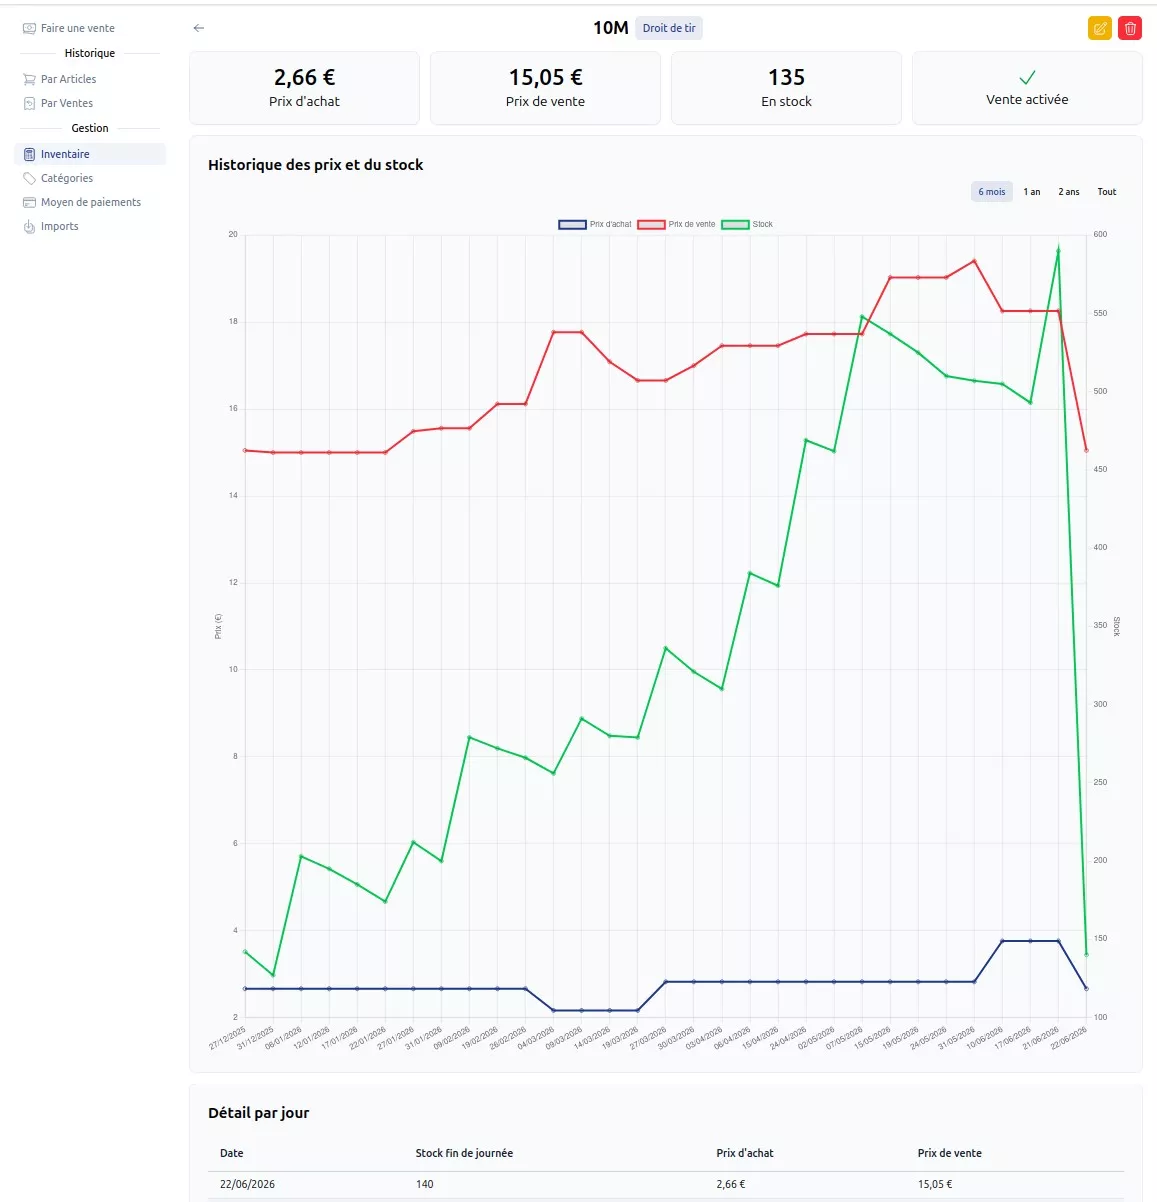1157x1202 pixels.
Task: Click the Catégories tag icon
Action: point(29,178)
